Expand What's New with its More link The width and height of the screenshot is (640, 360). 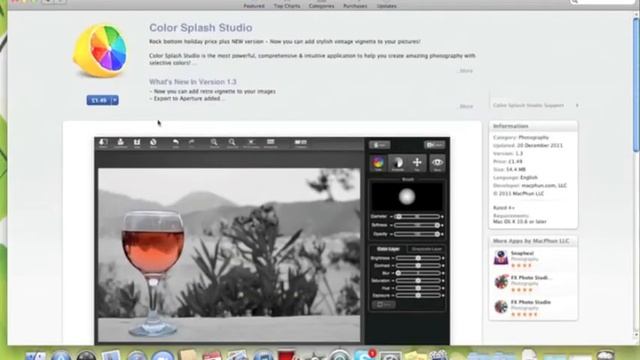466,106
